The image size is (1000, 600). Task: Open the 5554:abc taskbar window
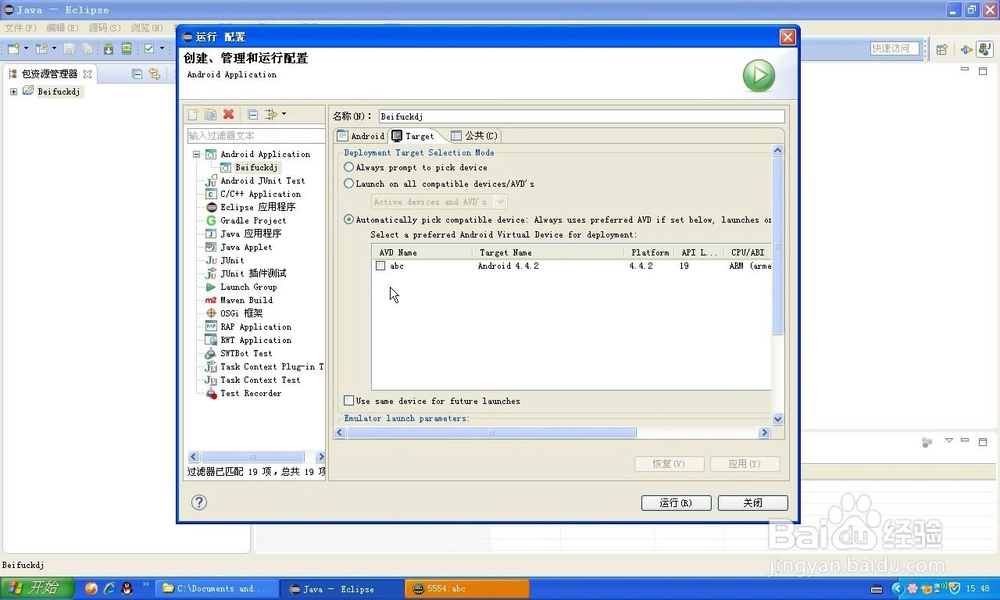point(467,589)
